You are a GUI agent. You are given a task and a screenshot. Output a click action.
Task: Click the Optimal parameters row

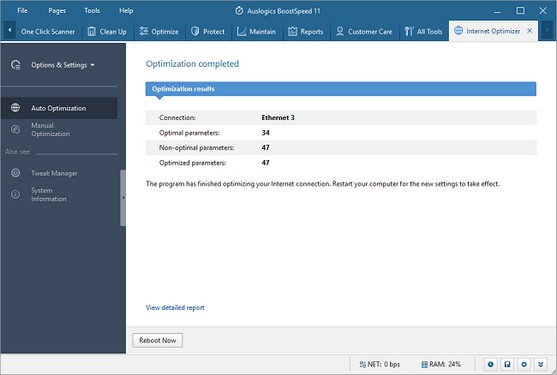click(341, 133)
